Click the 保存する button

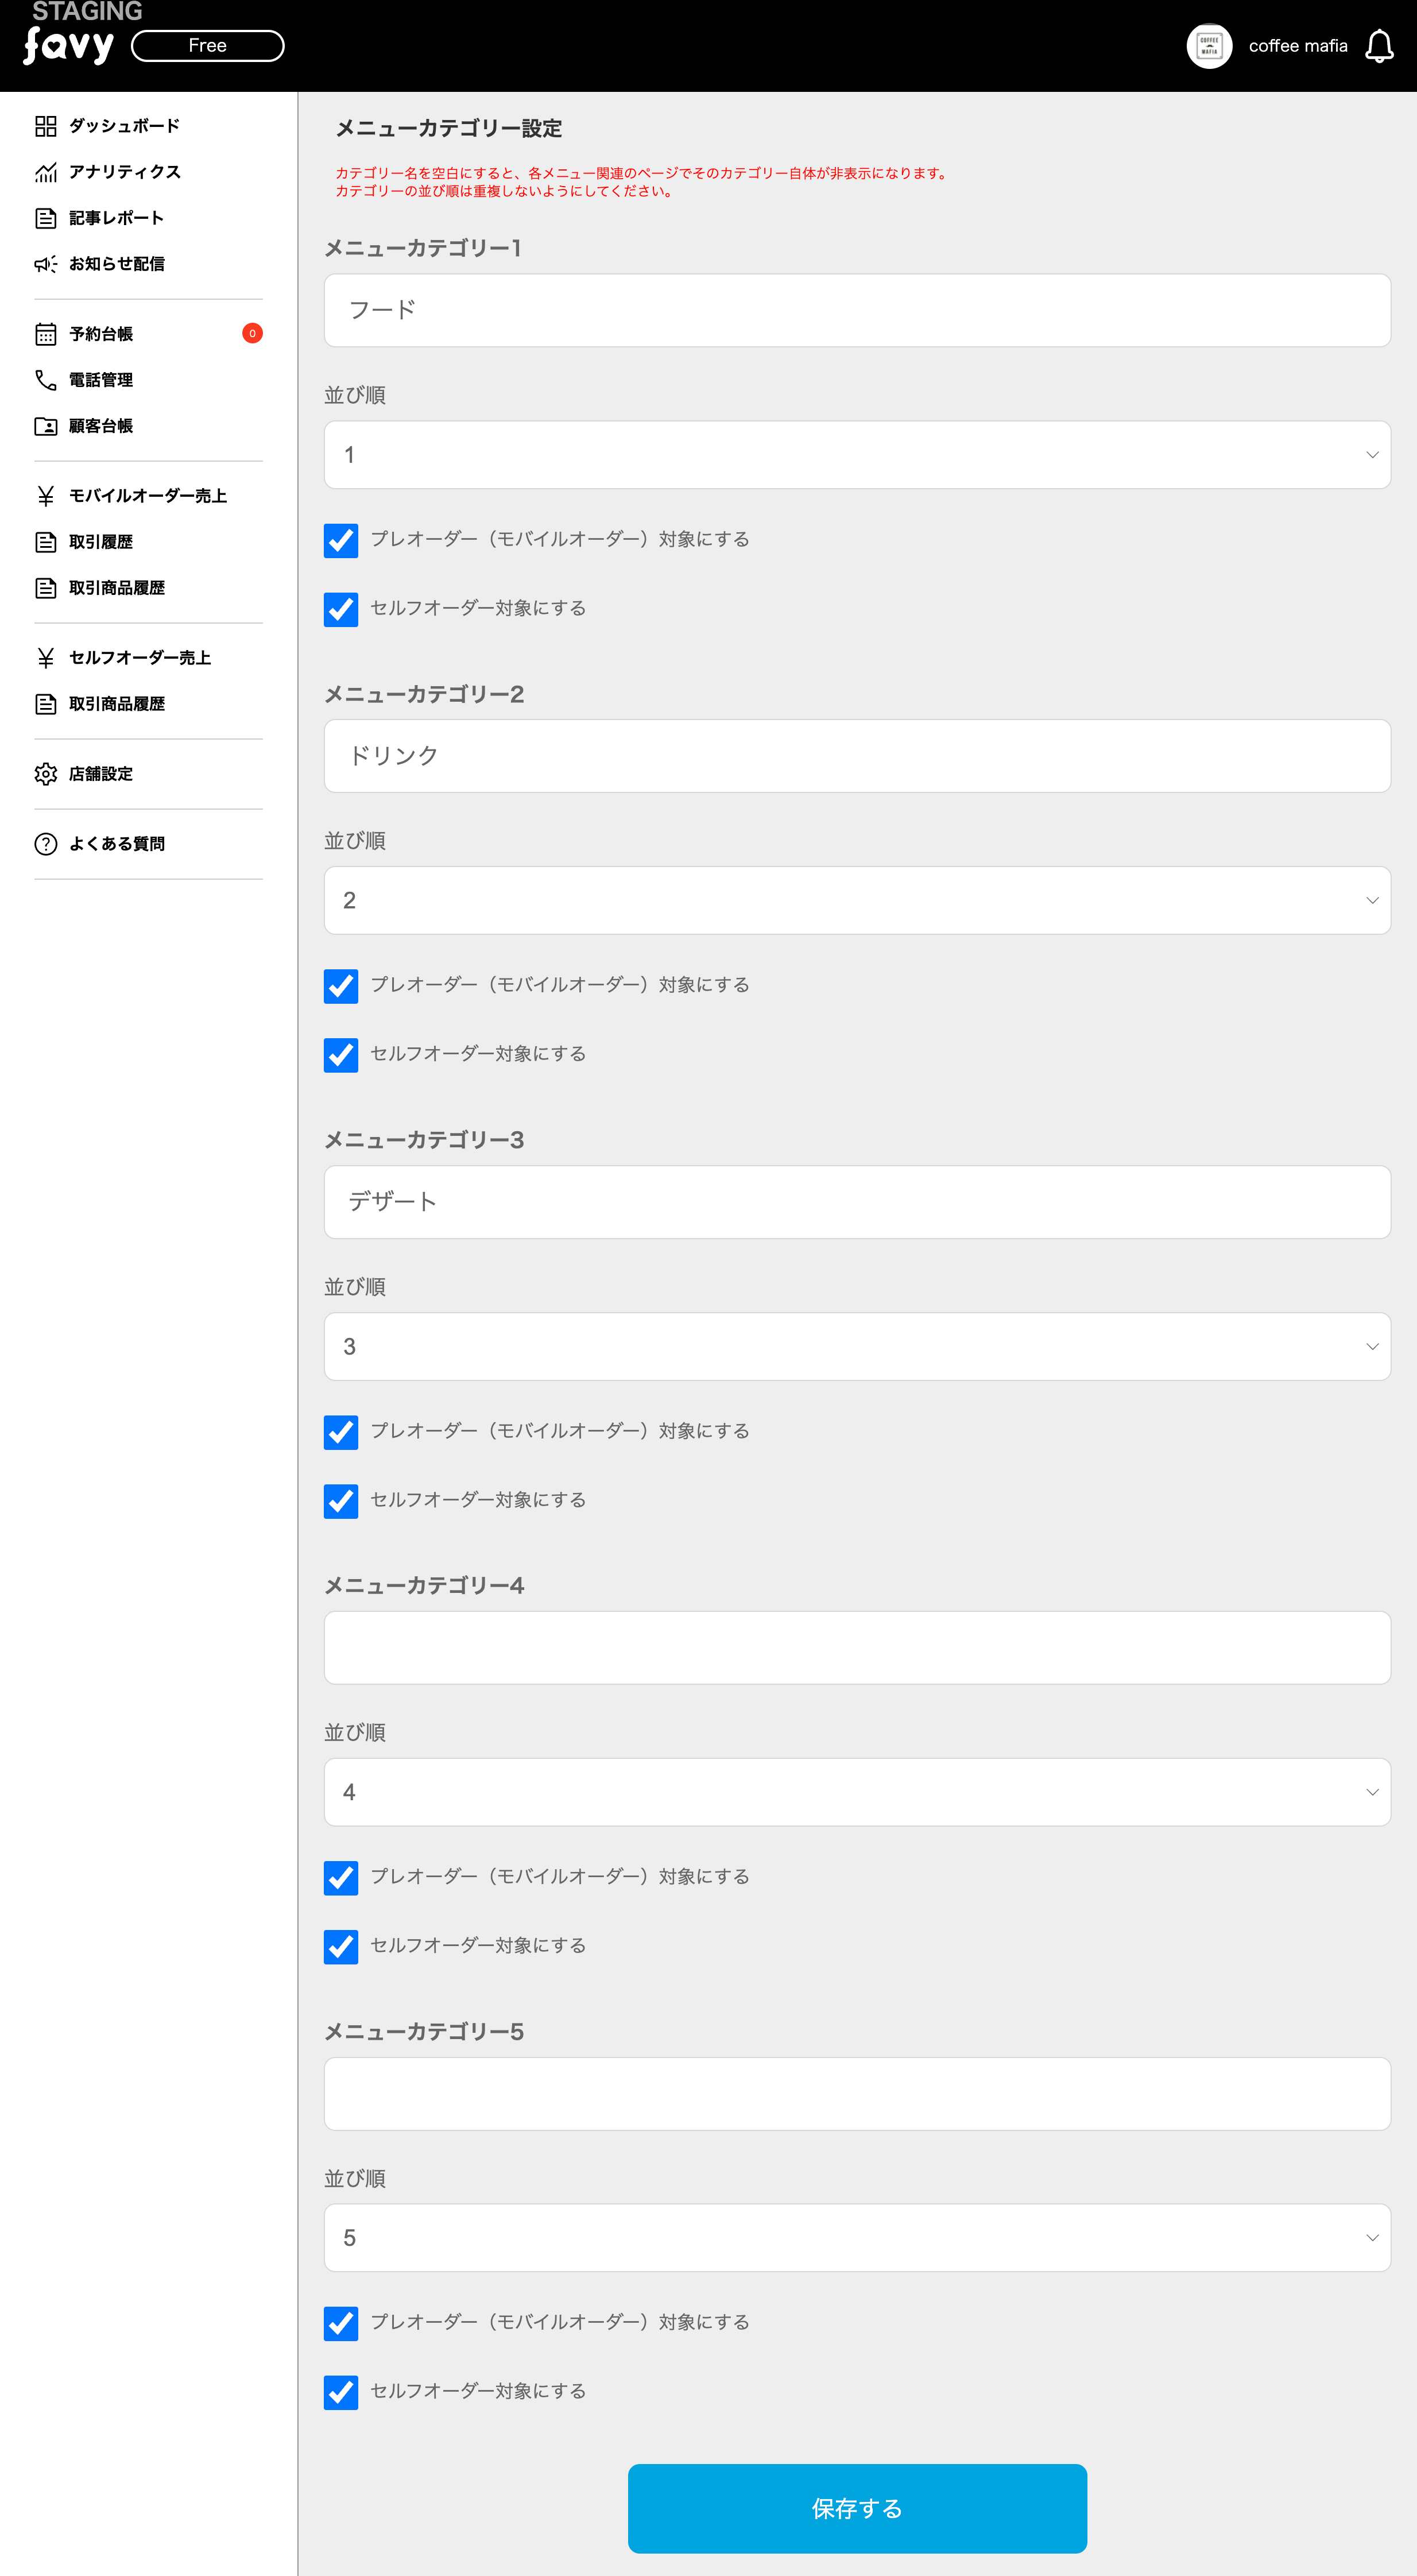point(857,2508)
